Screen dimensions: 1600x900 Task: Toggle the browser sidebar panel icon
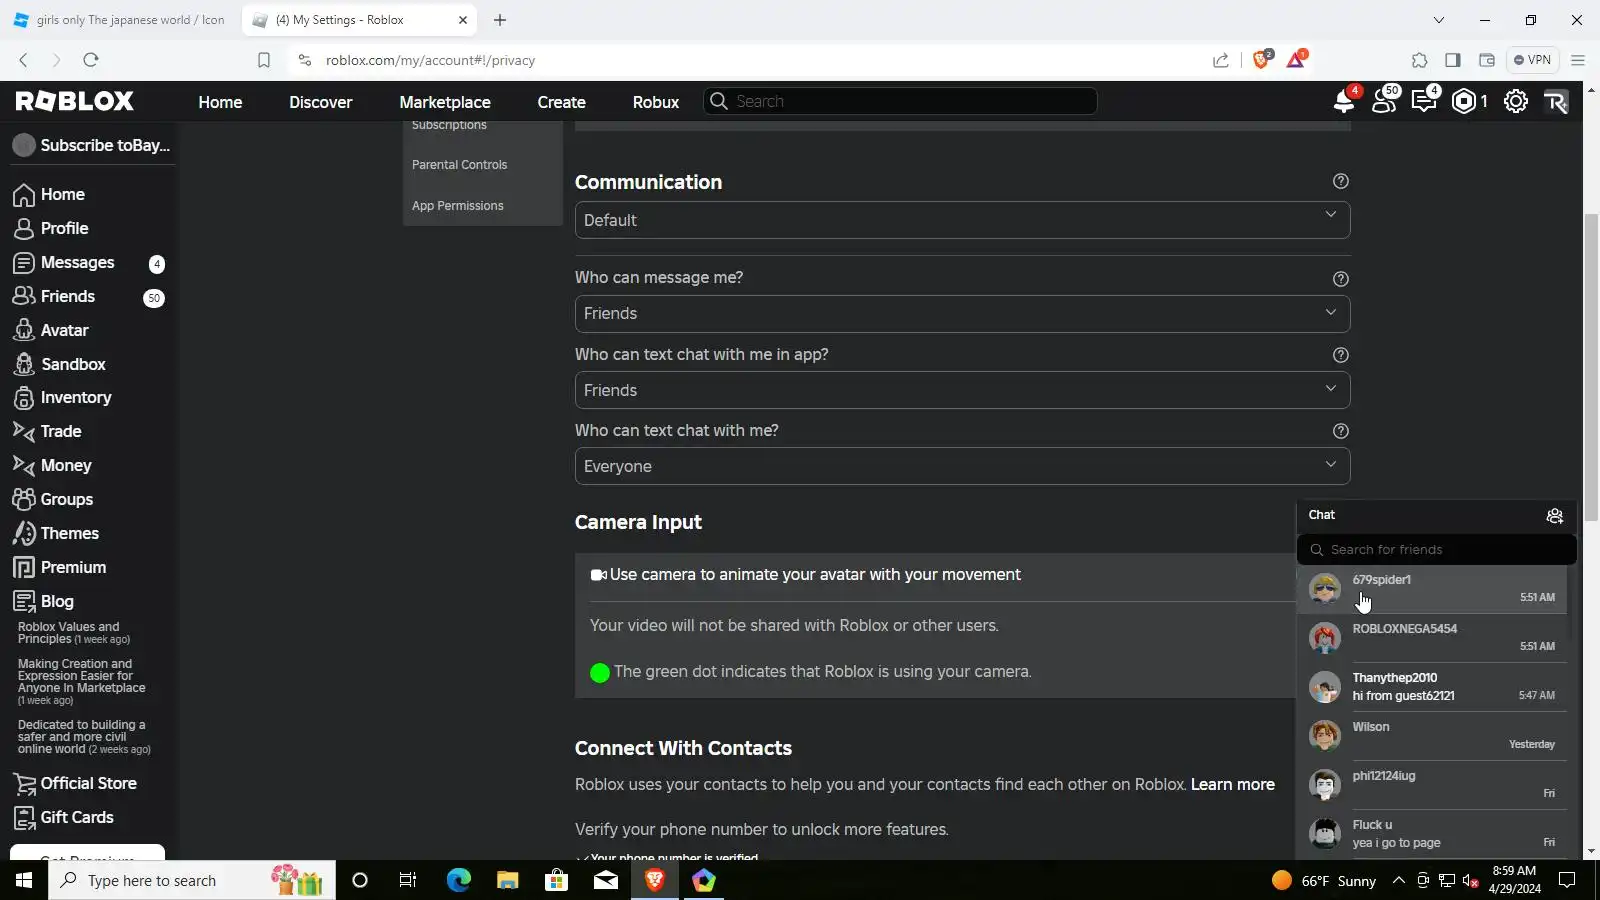1453,60
